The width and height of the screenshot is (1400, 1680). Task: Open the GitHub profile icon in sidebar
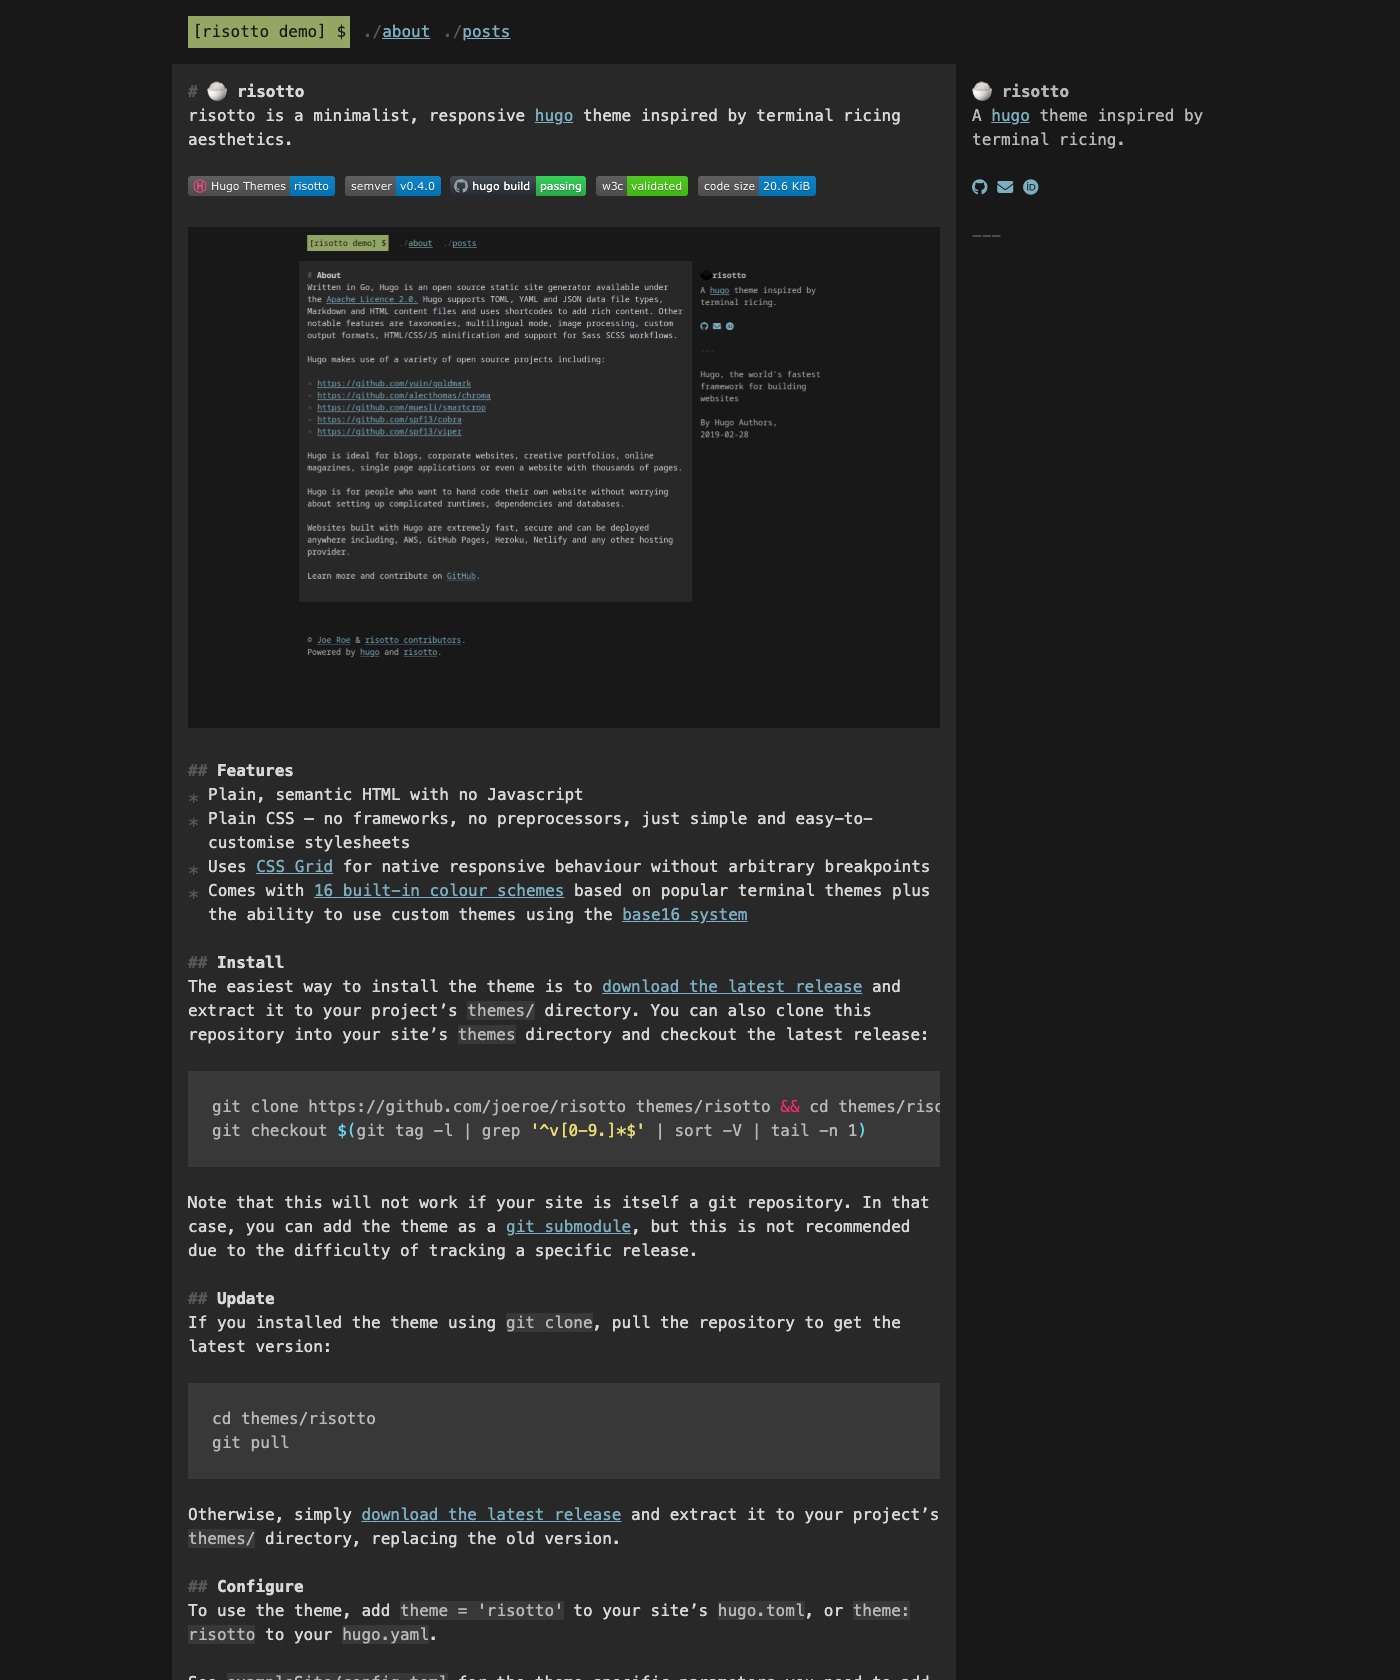click(x=980, y=187)
